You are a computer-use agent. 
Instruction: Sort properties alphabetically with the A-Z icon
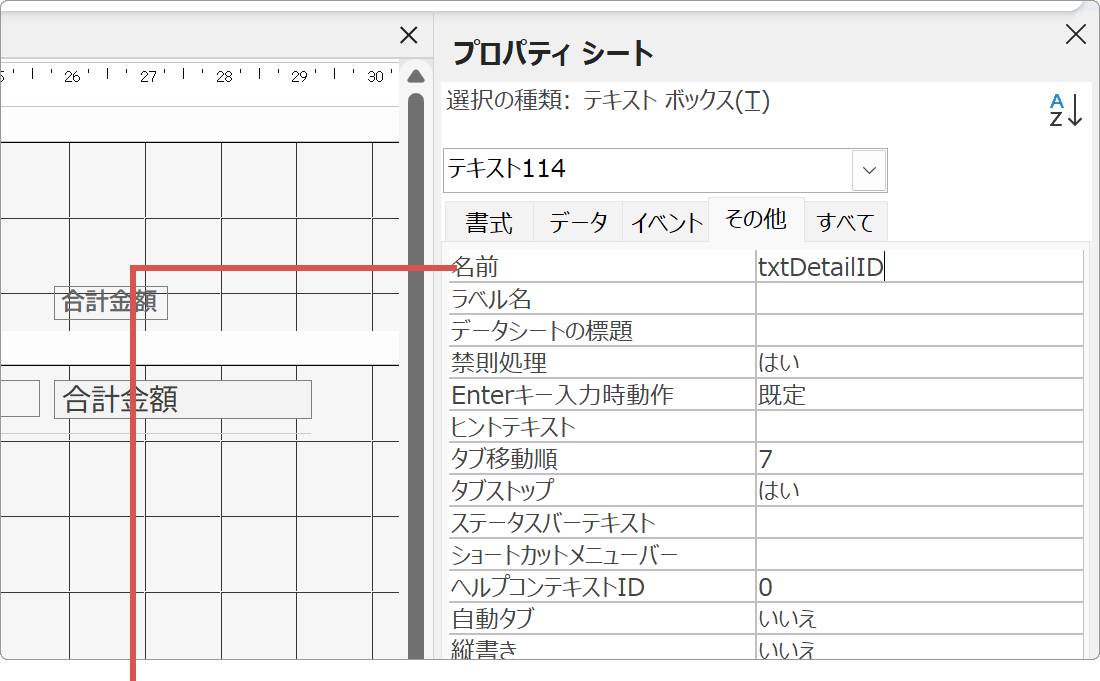coord(1065,112)
